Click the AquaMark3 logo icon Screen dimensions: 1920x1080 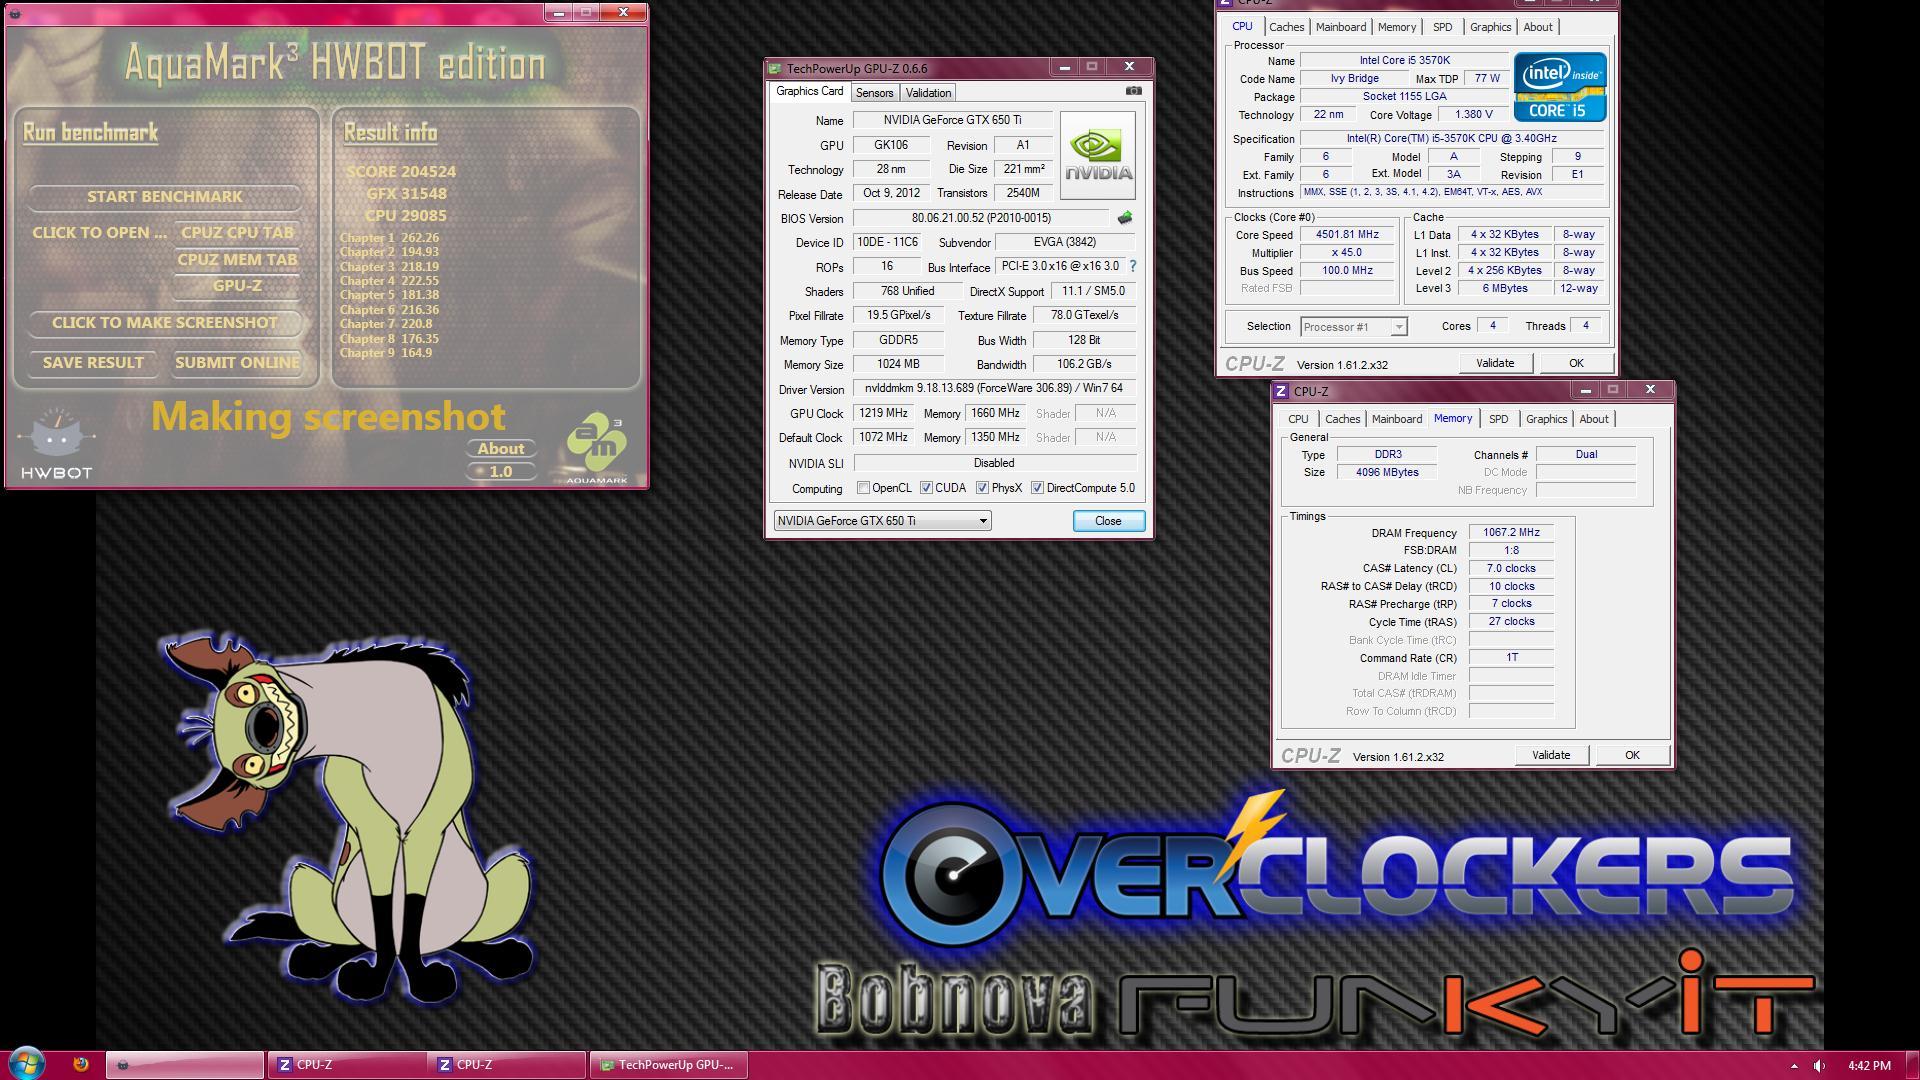click(x=597, y=448)
